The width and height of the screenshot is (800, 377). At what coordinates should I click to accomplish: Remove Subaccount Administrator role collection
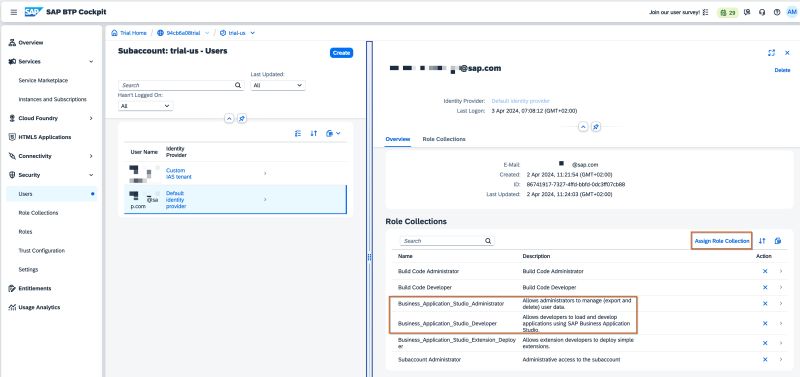[765, 360]
